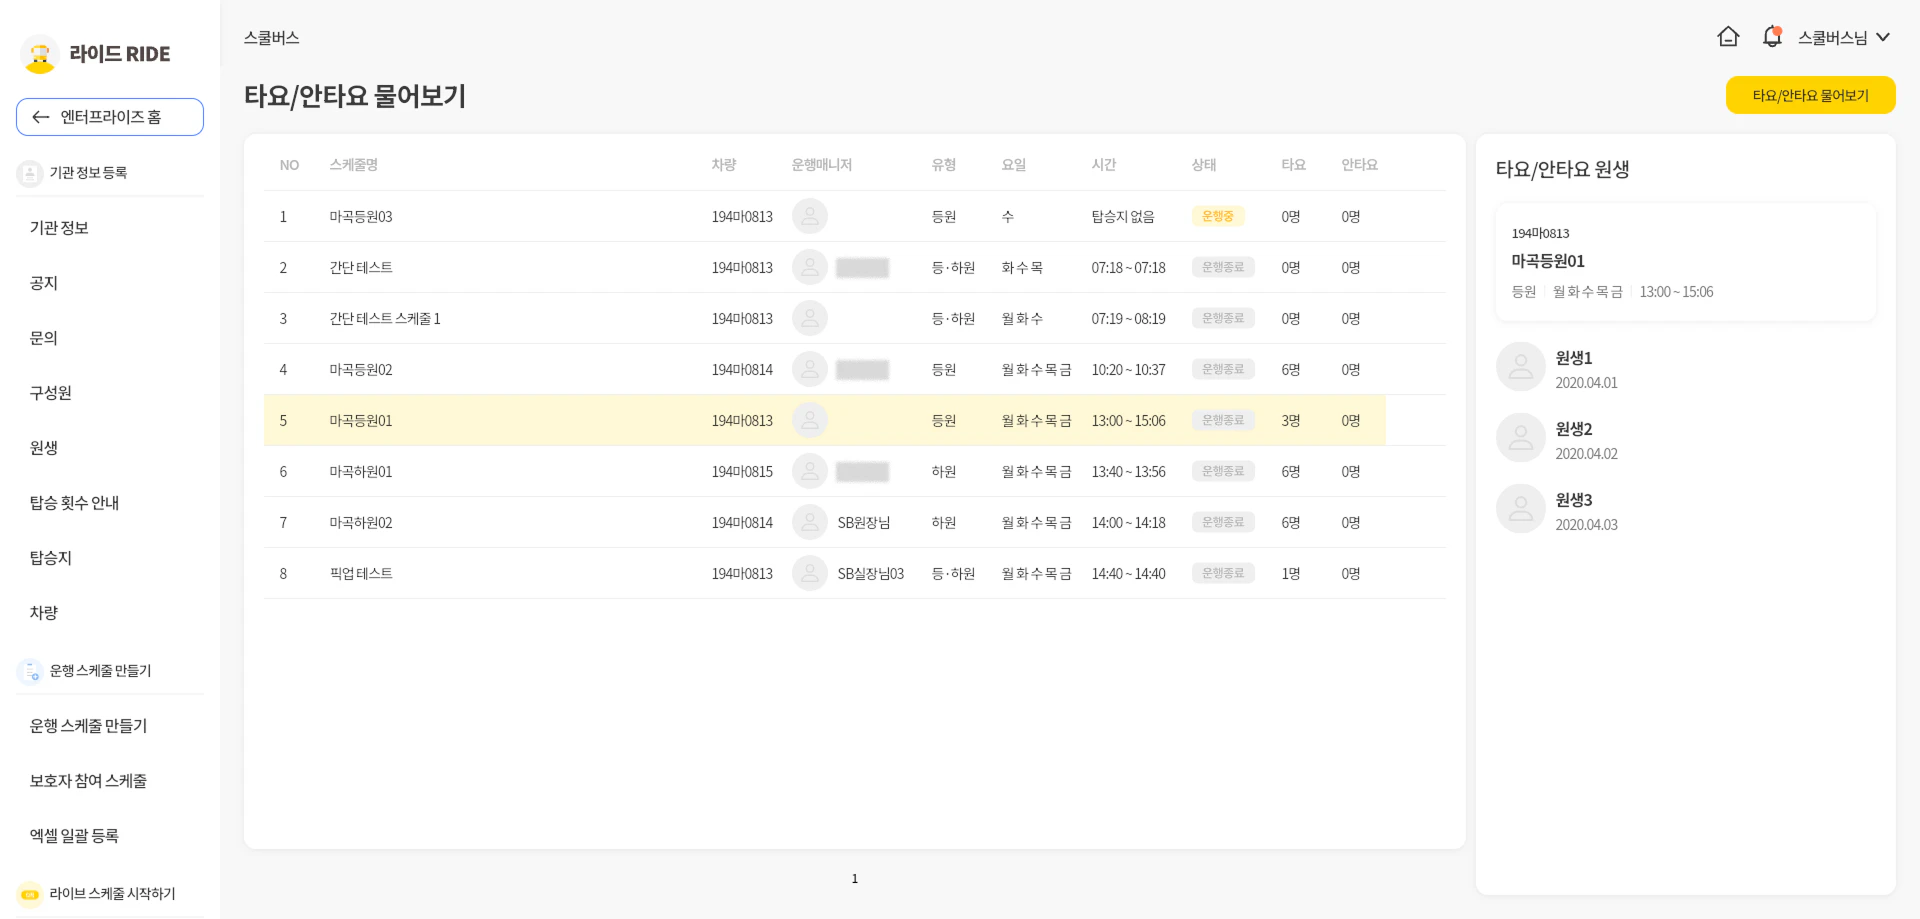
Task: Click 원생3 profile avatar
Action: point(1520,509)
